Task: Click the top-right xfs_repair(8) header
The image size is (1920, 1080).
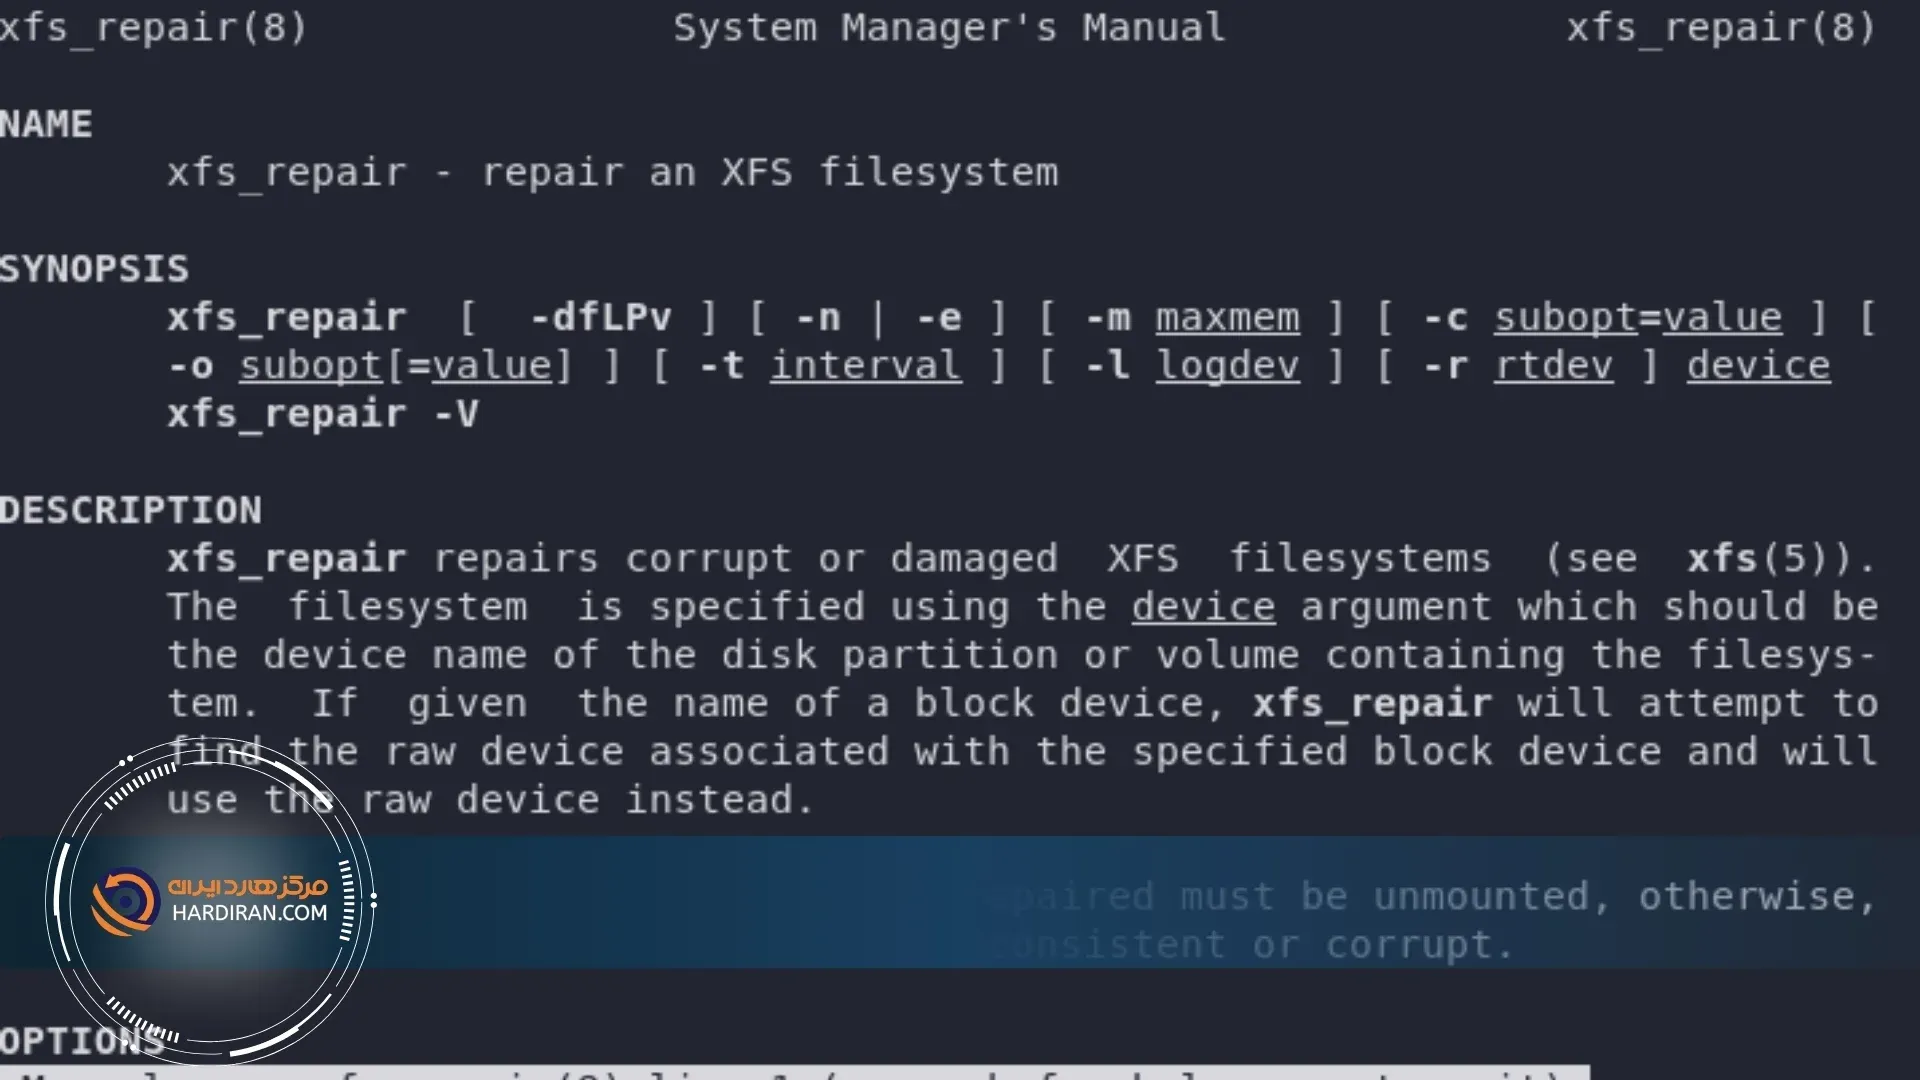Action: click(x=1720, y=28)
